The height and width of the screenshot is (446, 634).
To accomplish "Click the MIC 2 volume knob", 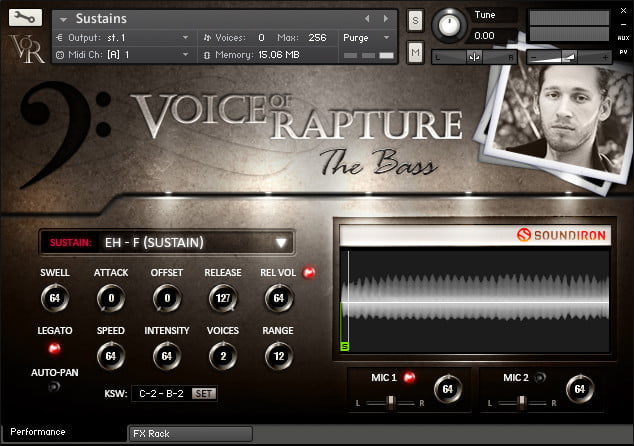I will (x=580, y=389).
